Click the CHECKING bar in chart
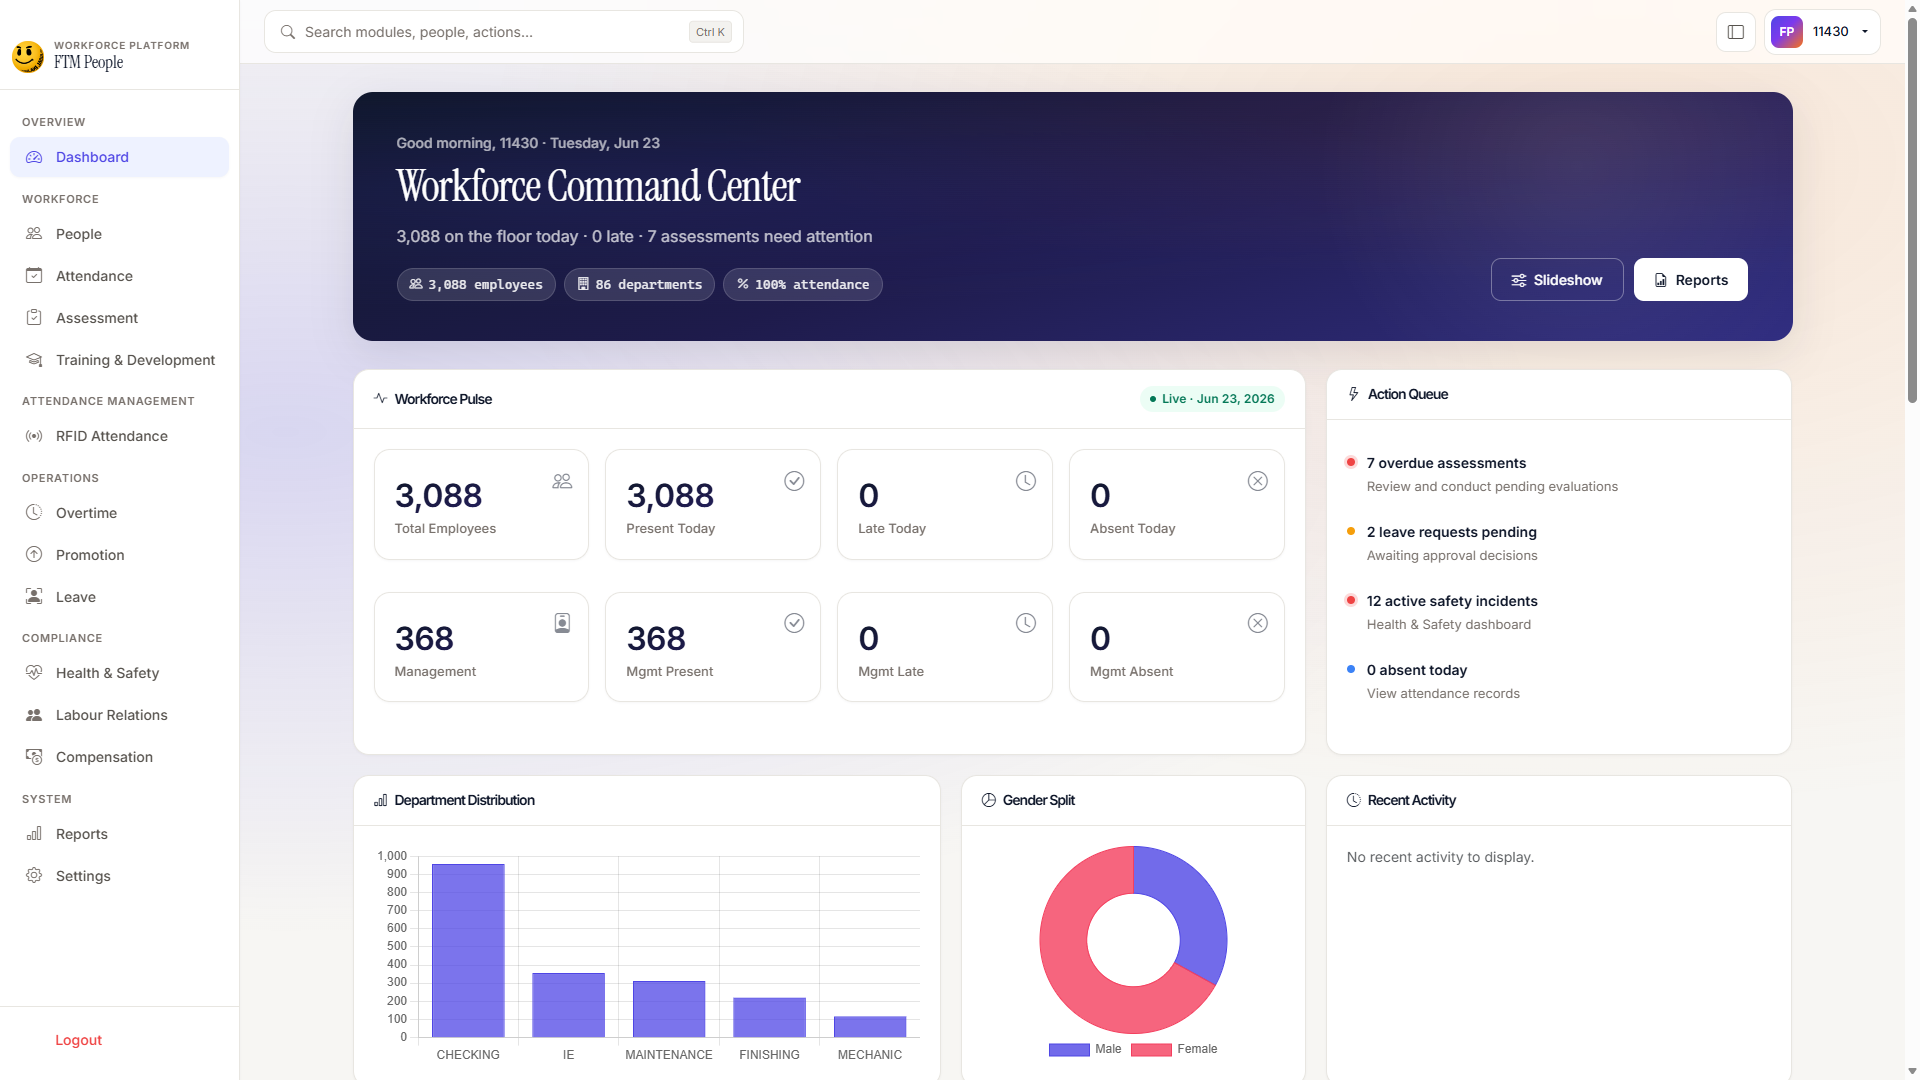 (468, 950)
